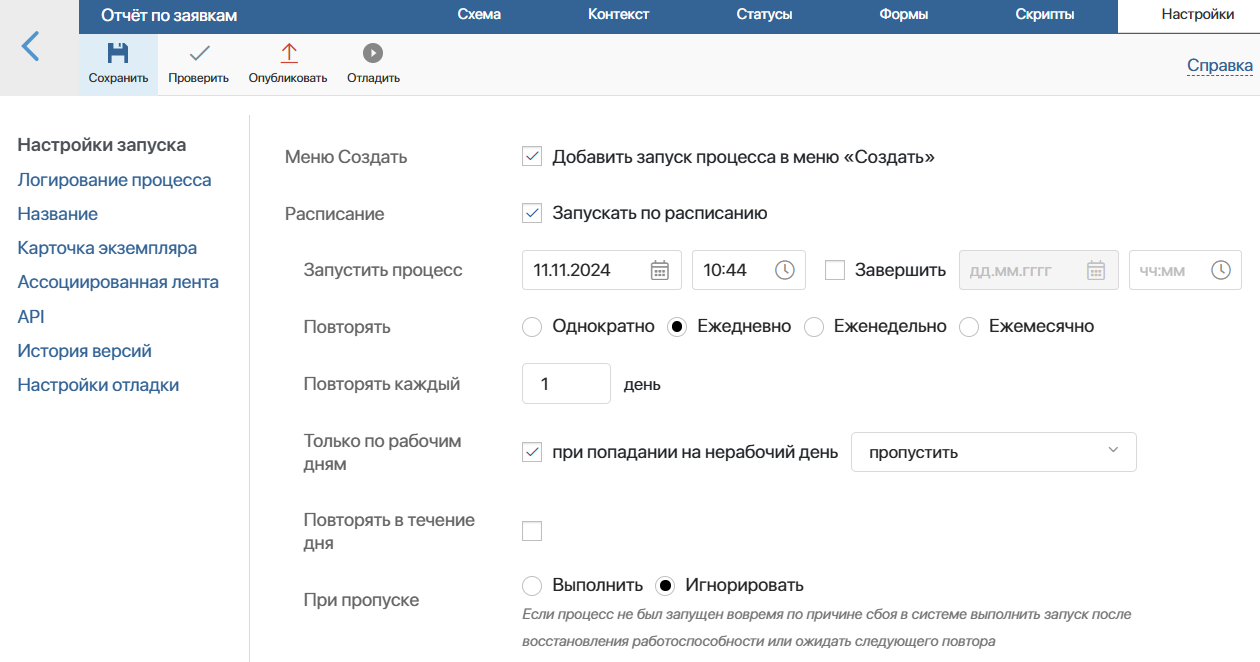Click the чч:мм end time field

pyautogui.click(x=1185, y=270)
